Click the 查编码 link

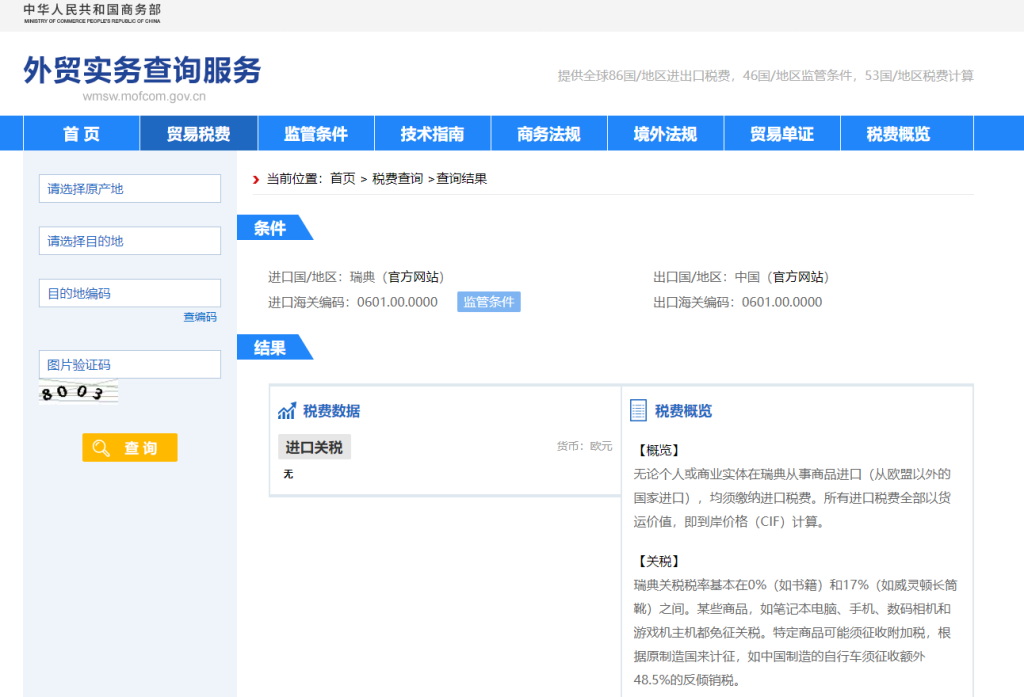[x=200, y=317]
